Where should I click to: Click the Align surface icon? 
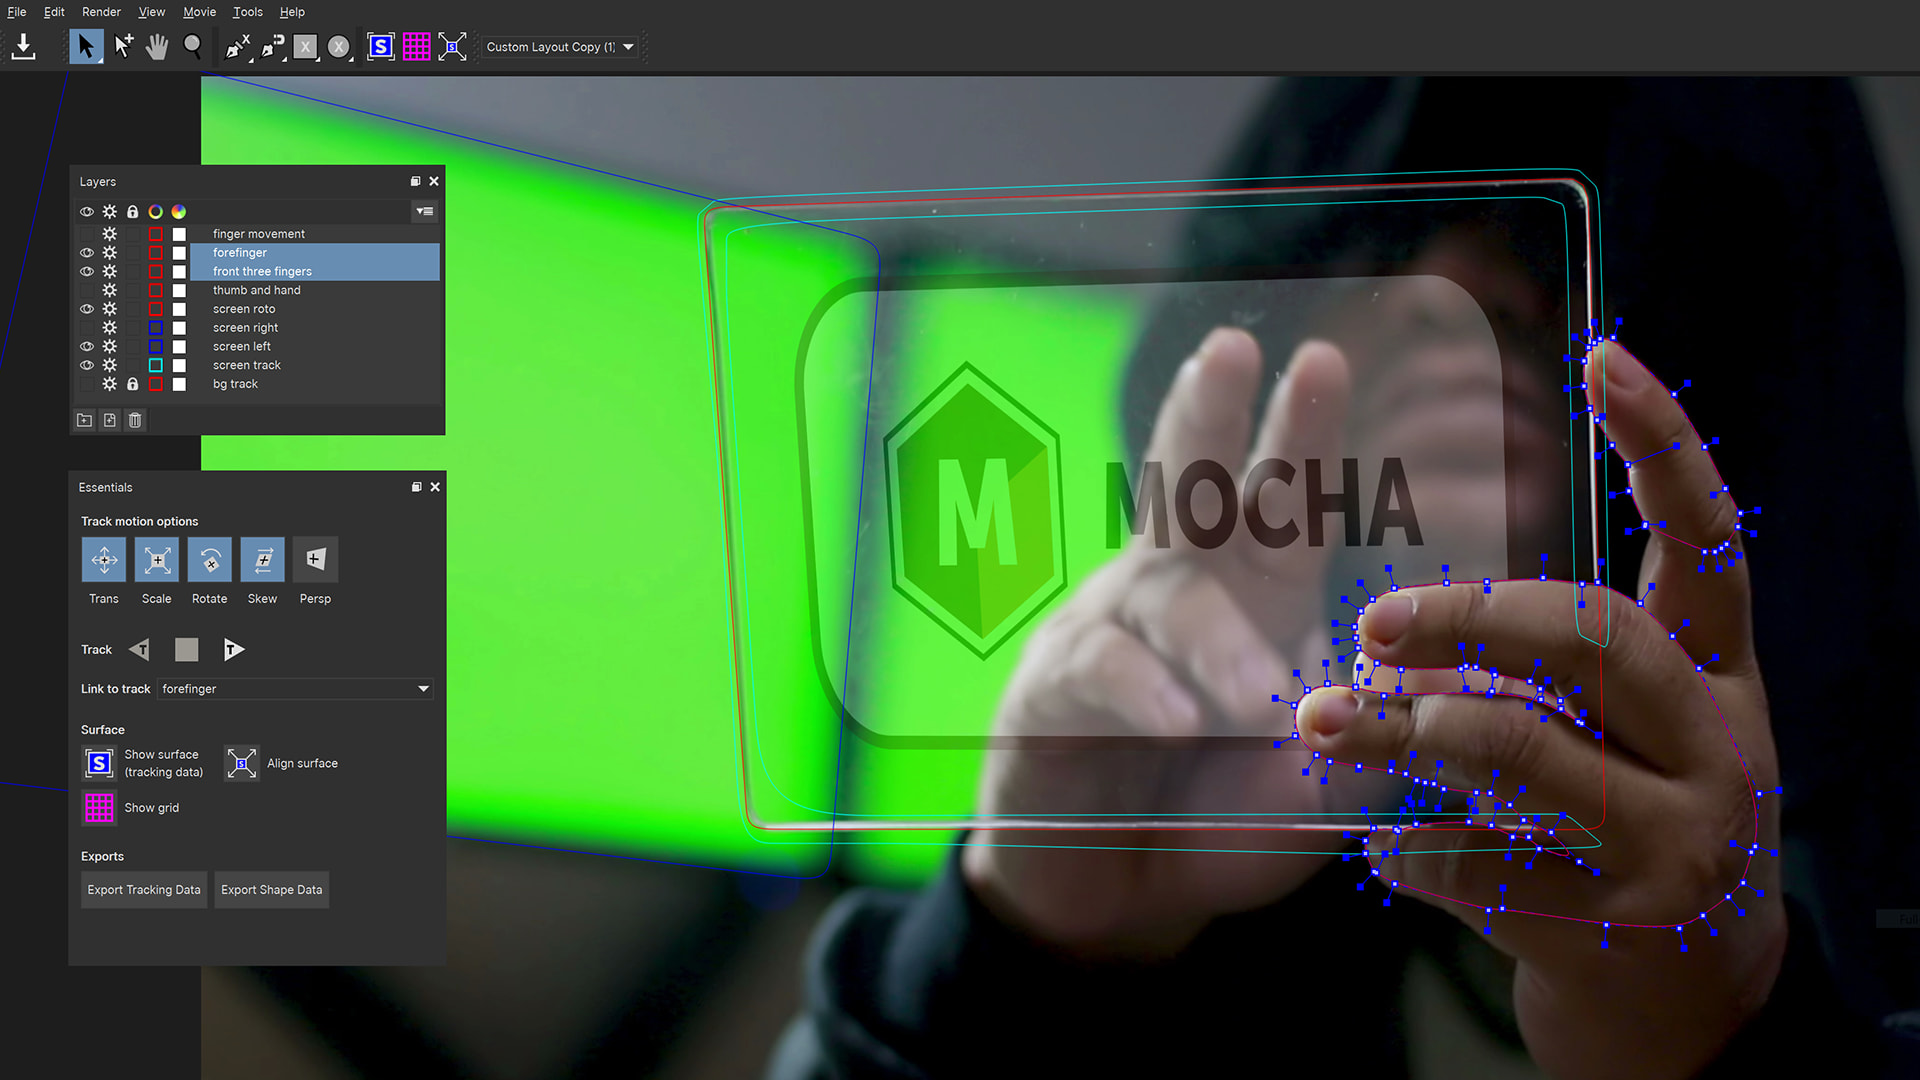[x=241, y=763]
